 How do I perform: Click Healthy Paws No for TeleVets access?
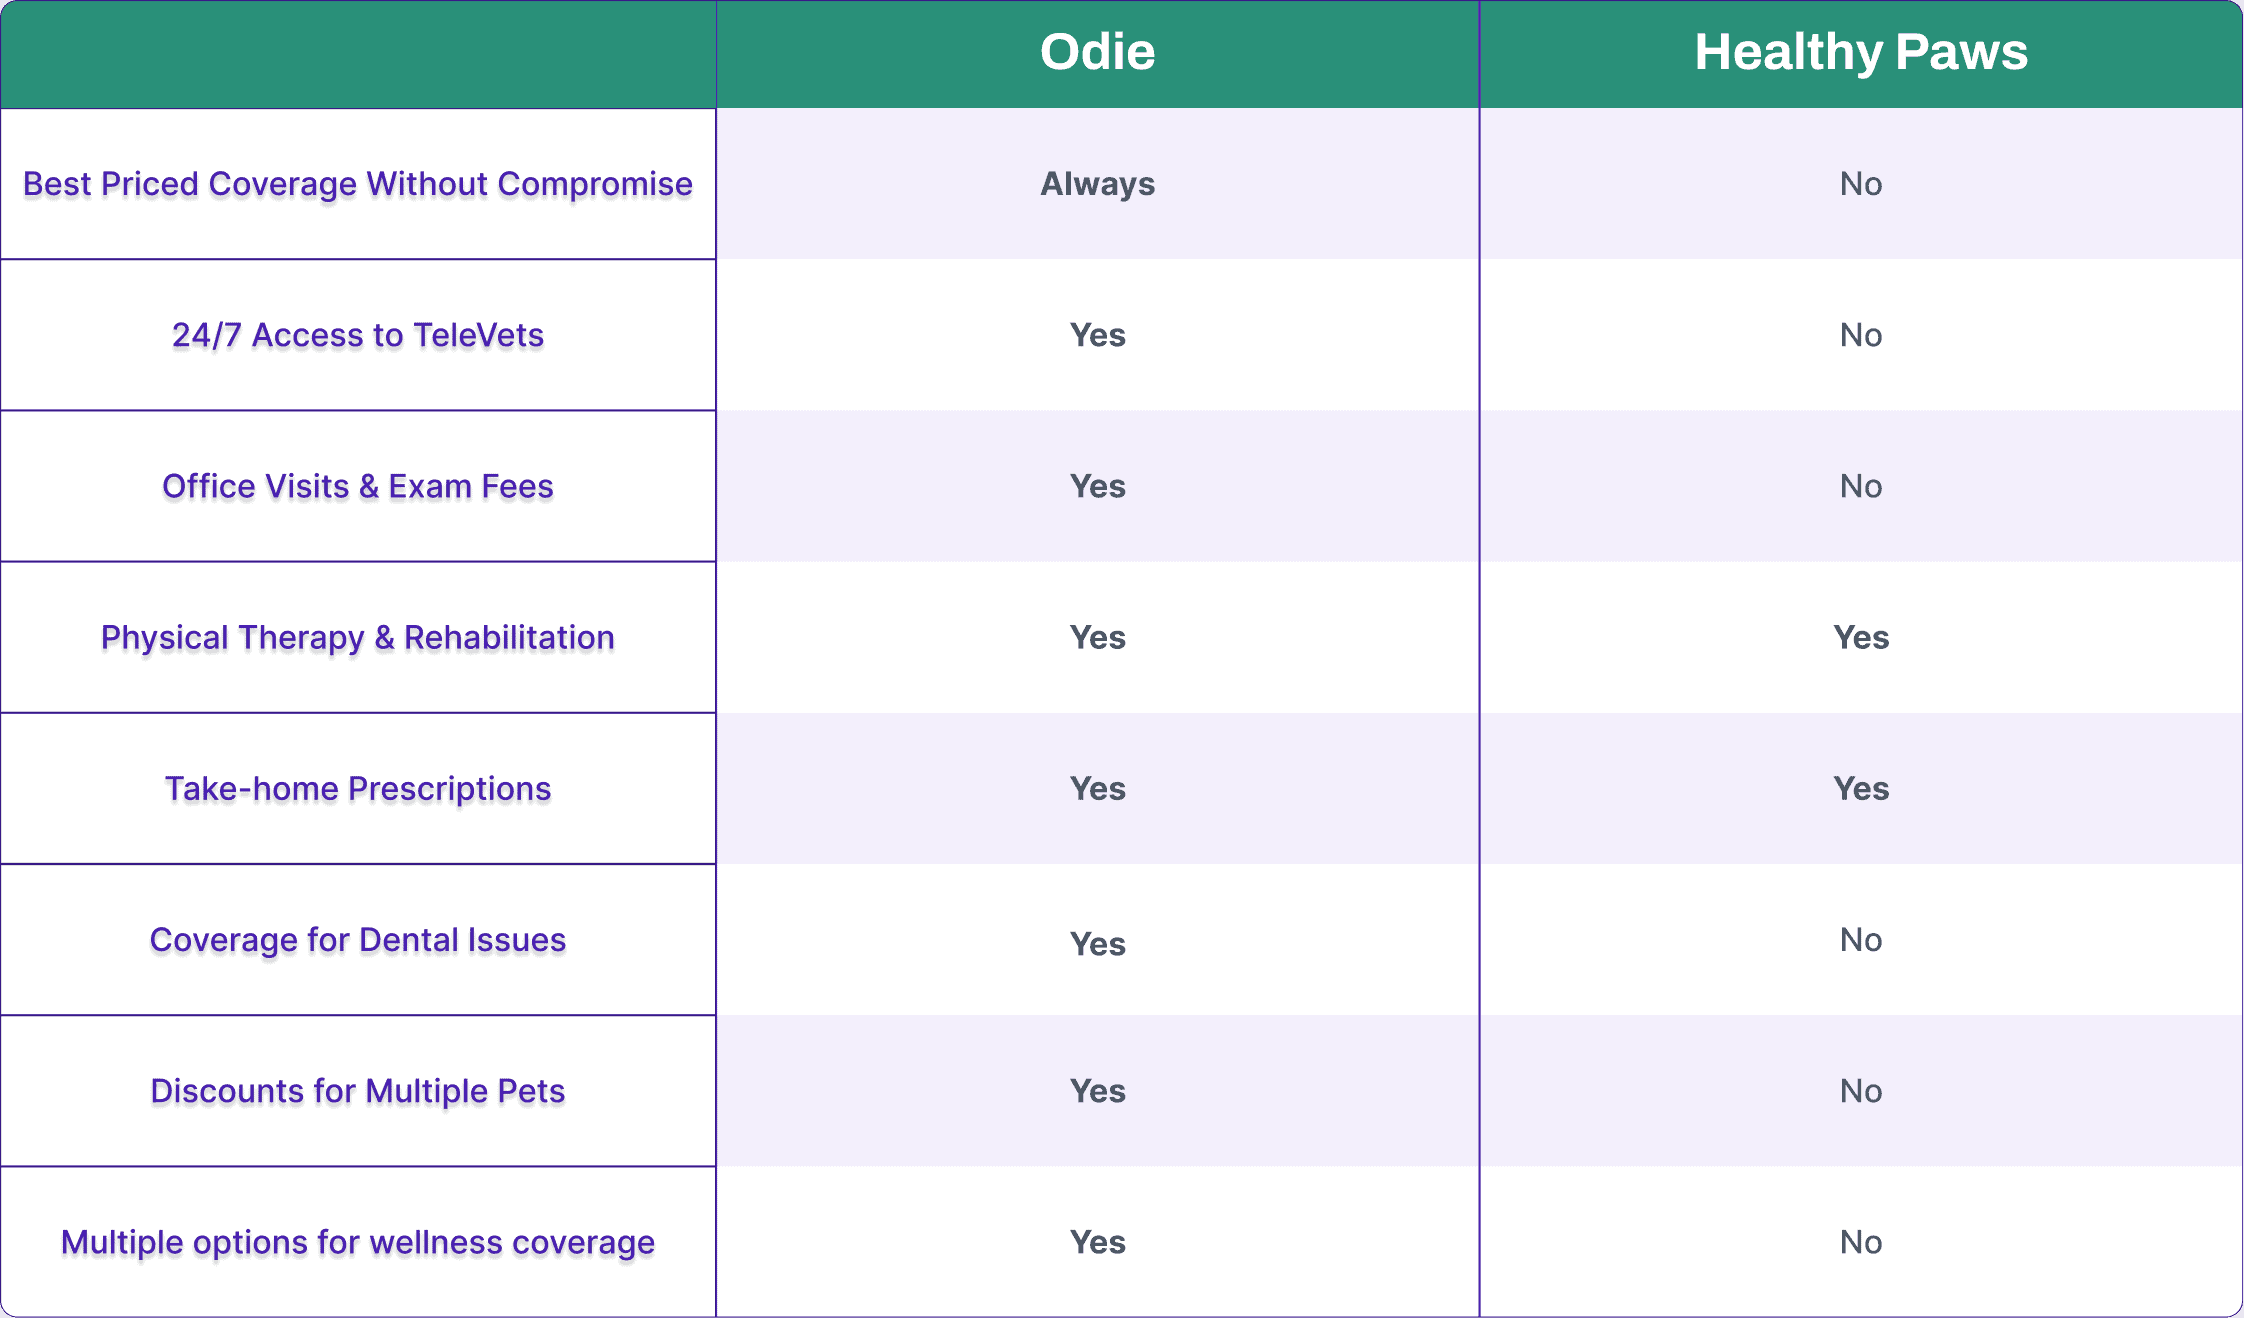tap(1860, 335)
